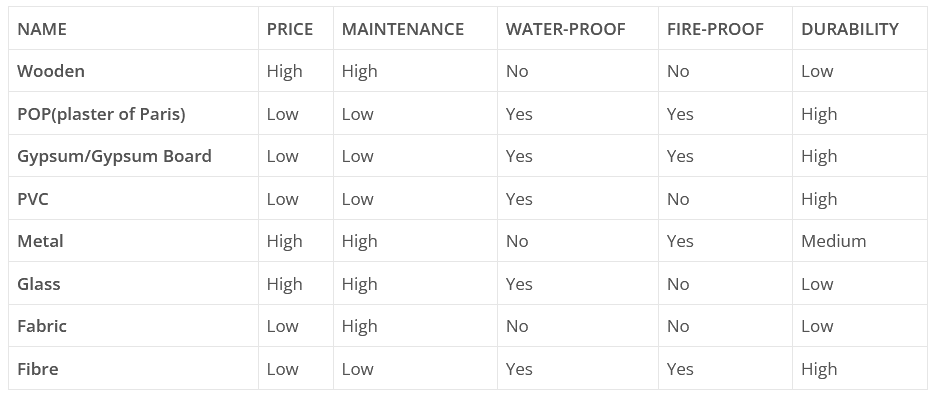
Task: Click the Wooden row name
Action: [x=51, y=71]
